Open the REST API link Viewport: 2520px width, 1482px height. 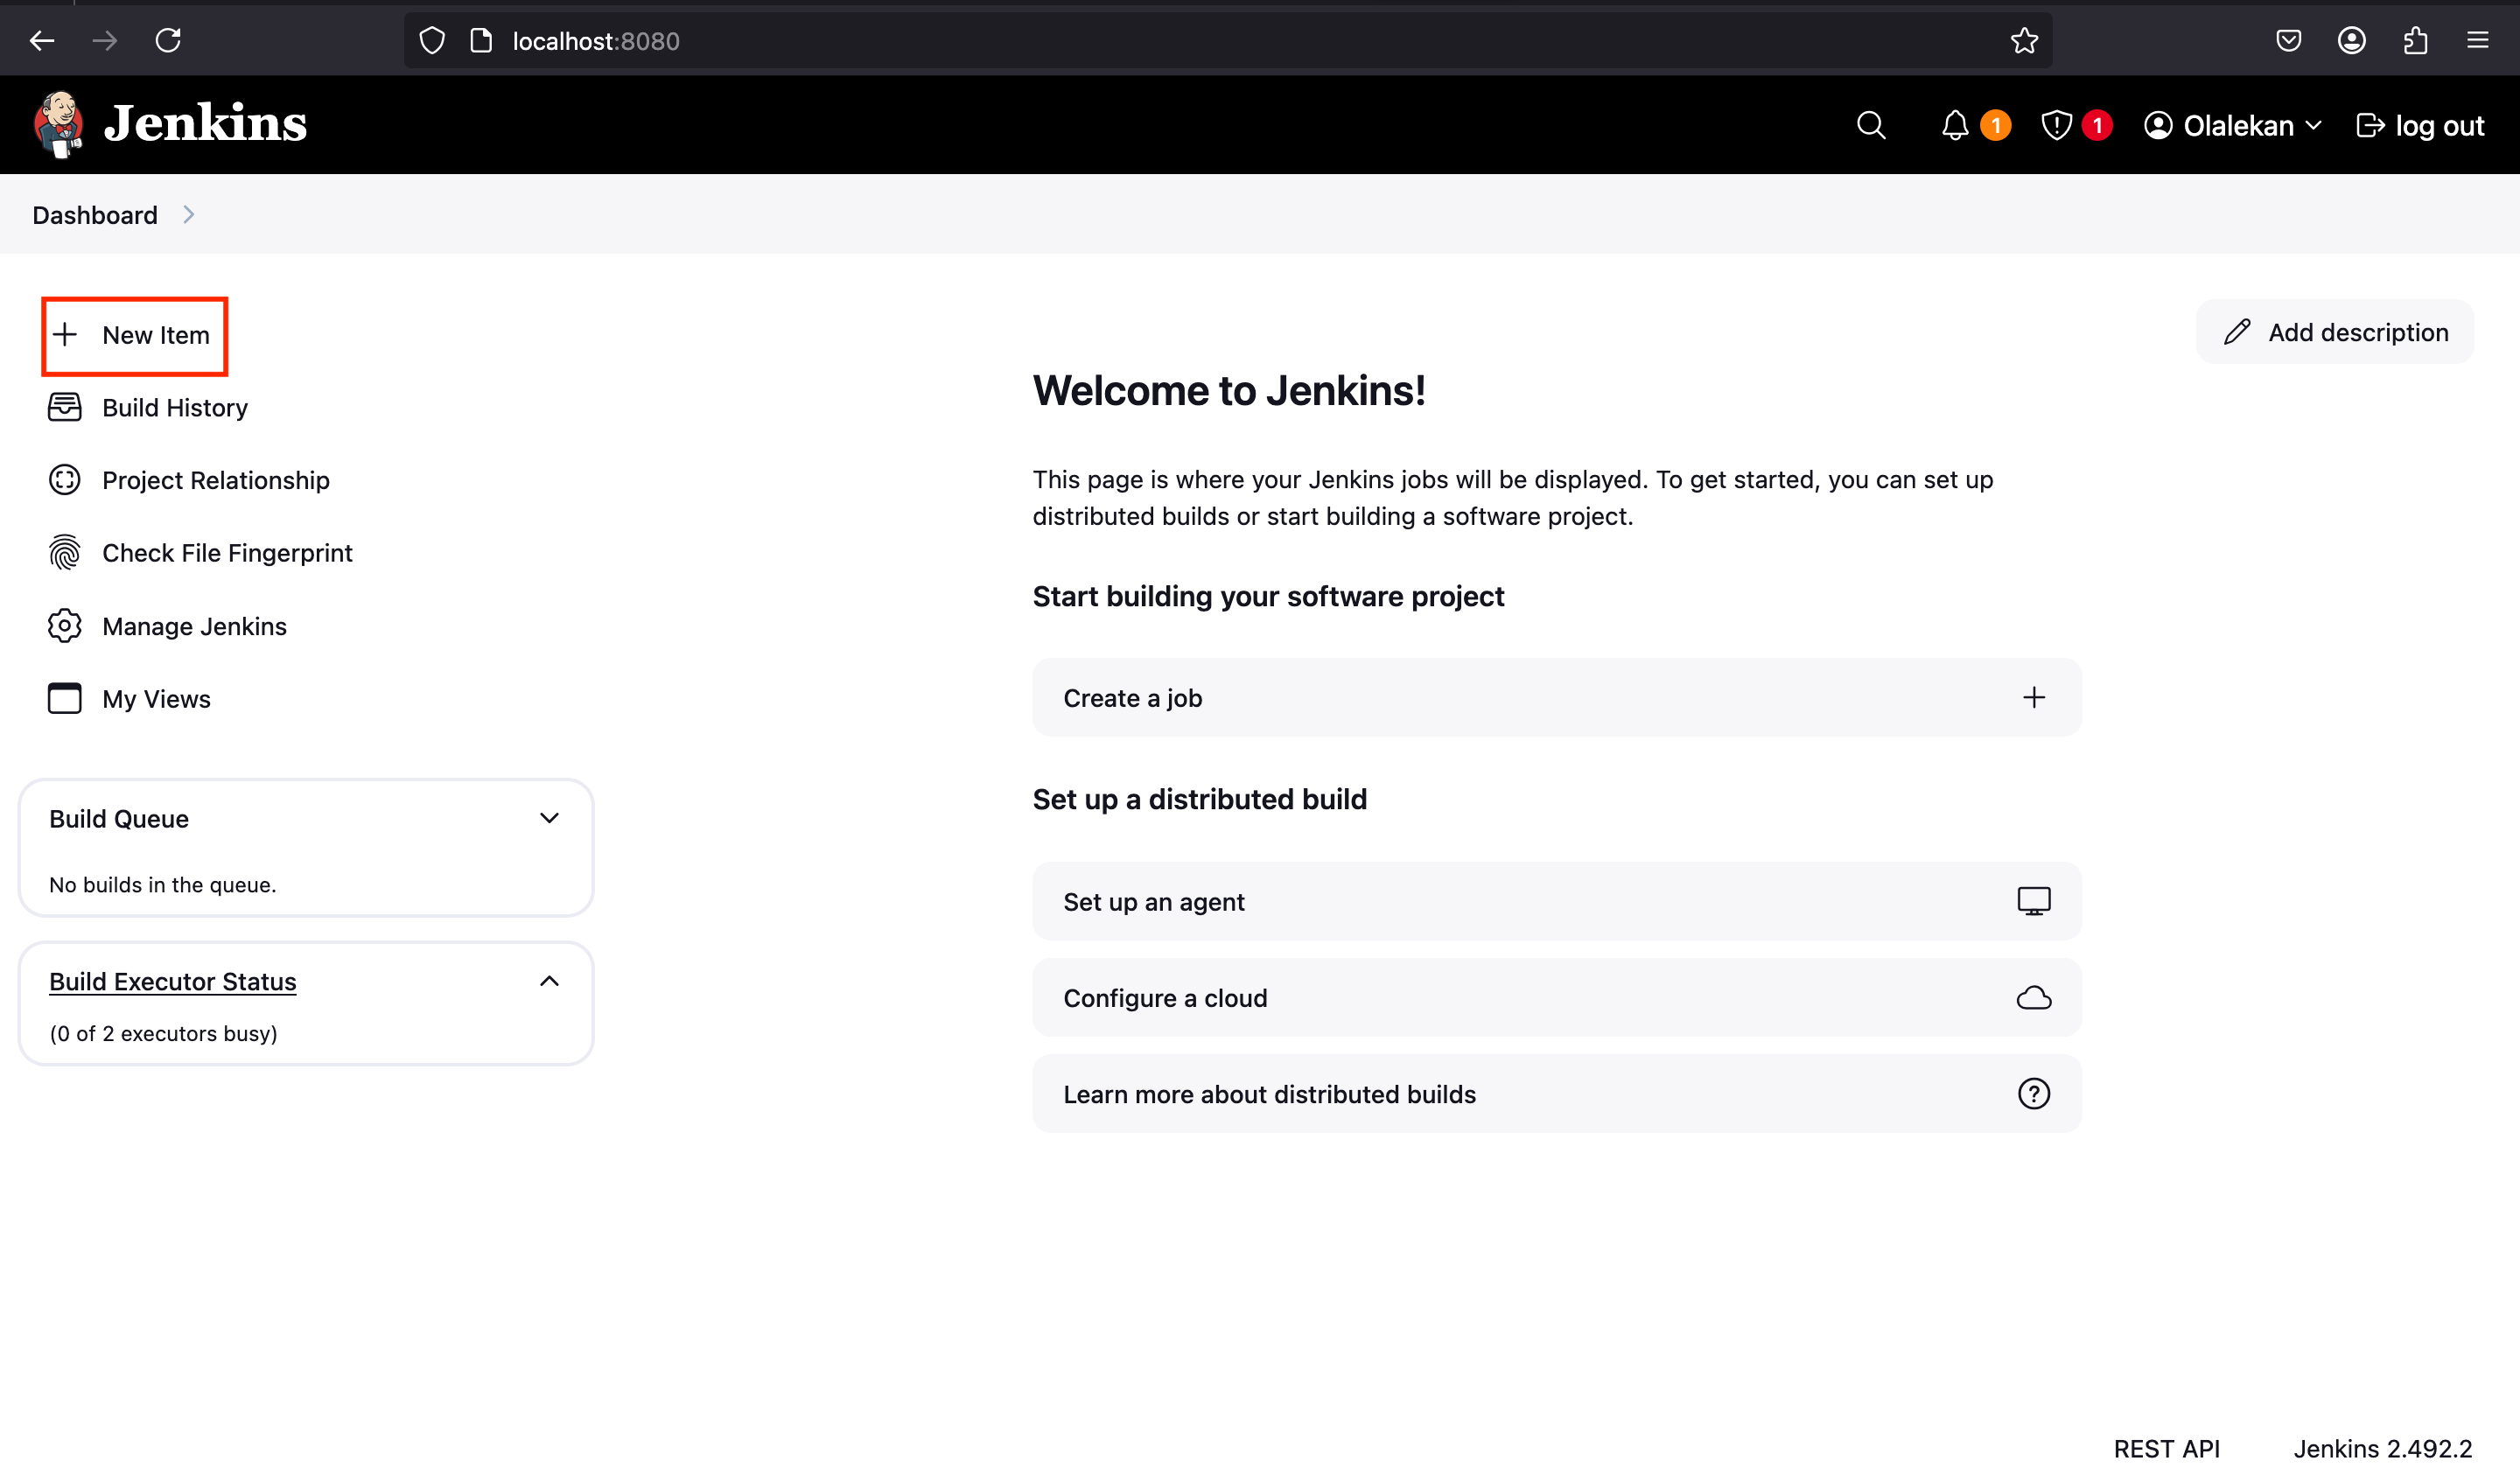click(x=2166, y=1449)
